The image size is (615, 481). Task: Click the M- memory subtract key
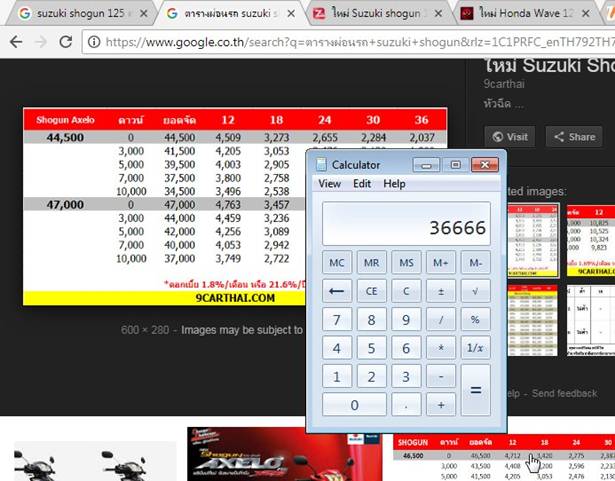(x=475, y=262)
